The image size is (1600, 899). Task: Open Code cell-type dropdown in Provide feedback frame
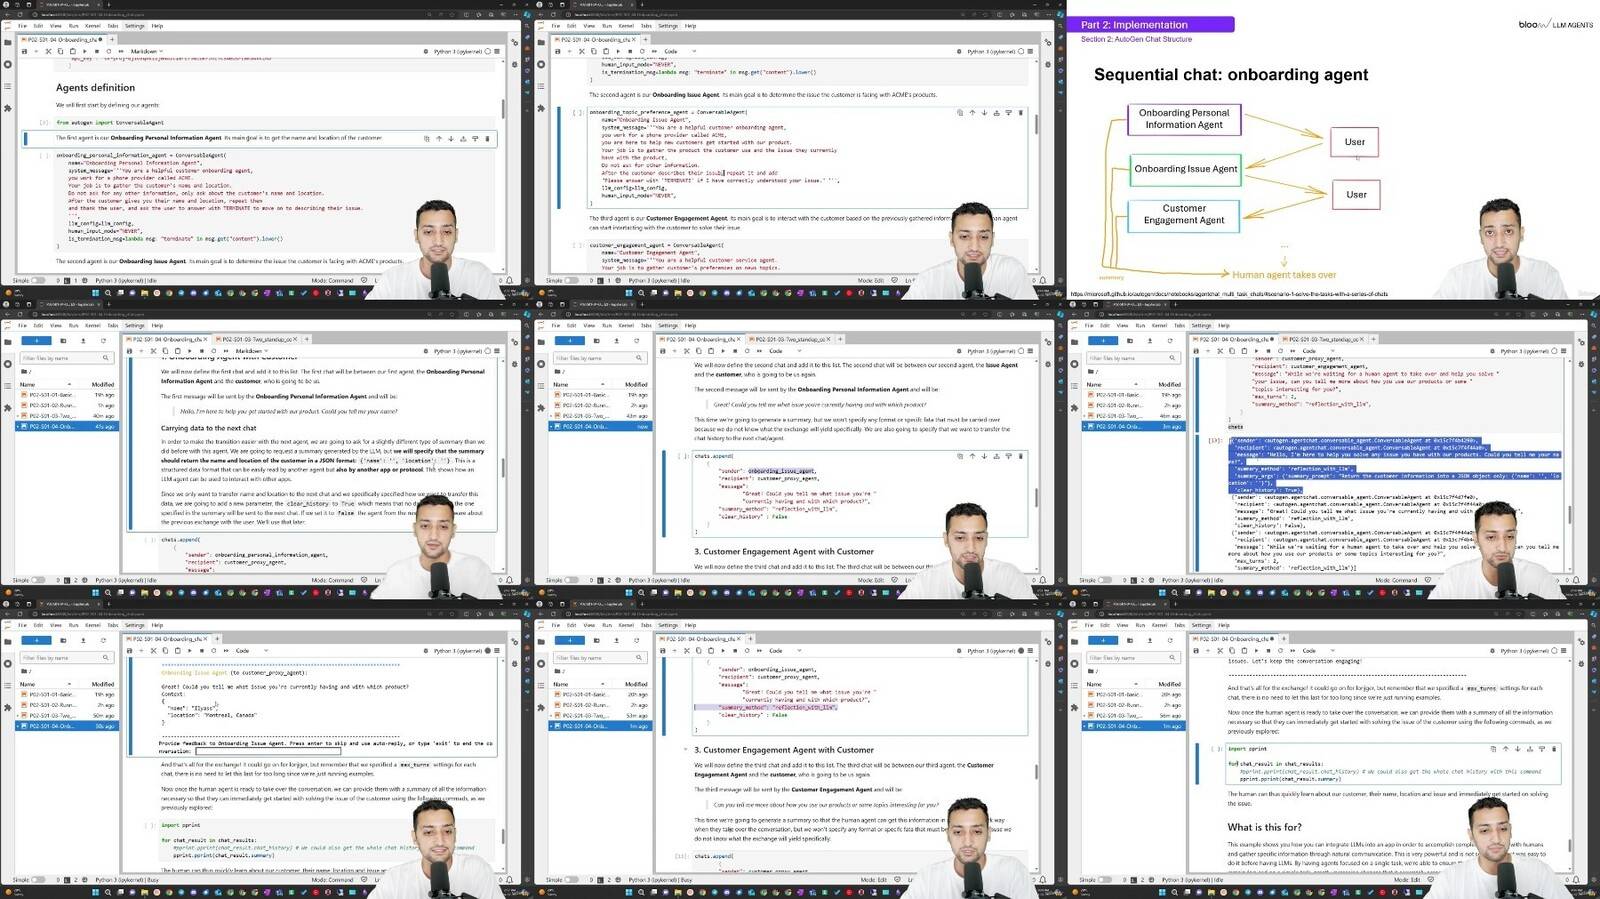[x=252, y=650]
